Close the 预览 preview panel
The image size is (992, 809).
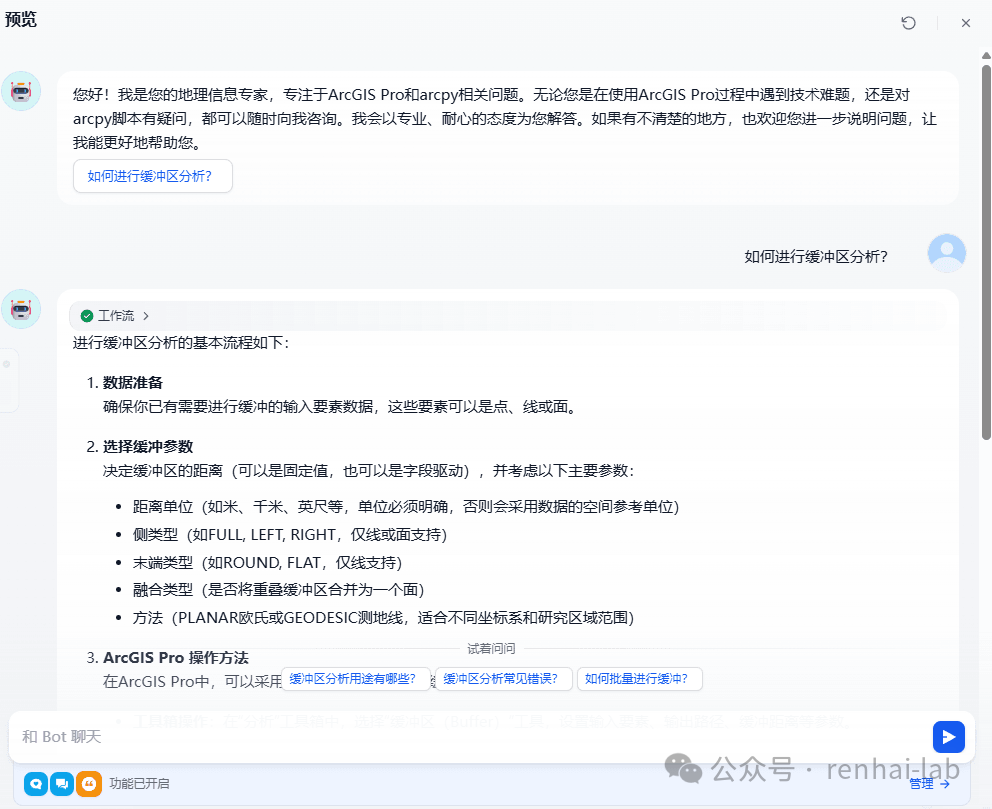tap(965, 22)
